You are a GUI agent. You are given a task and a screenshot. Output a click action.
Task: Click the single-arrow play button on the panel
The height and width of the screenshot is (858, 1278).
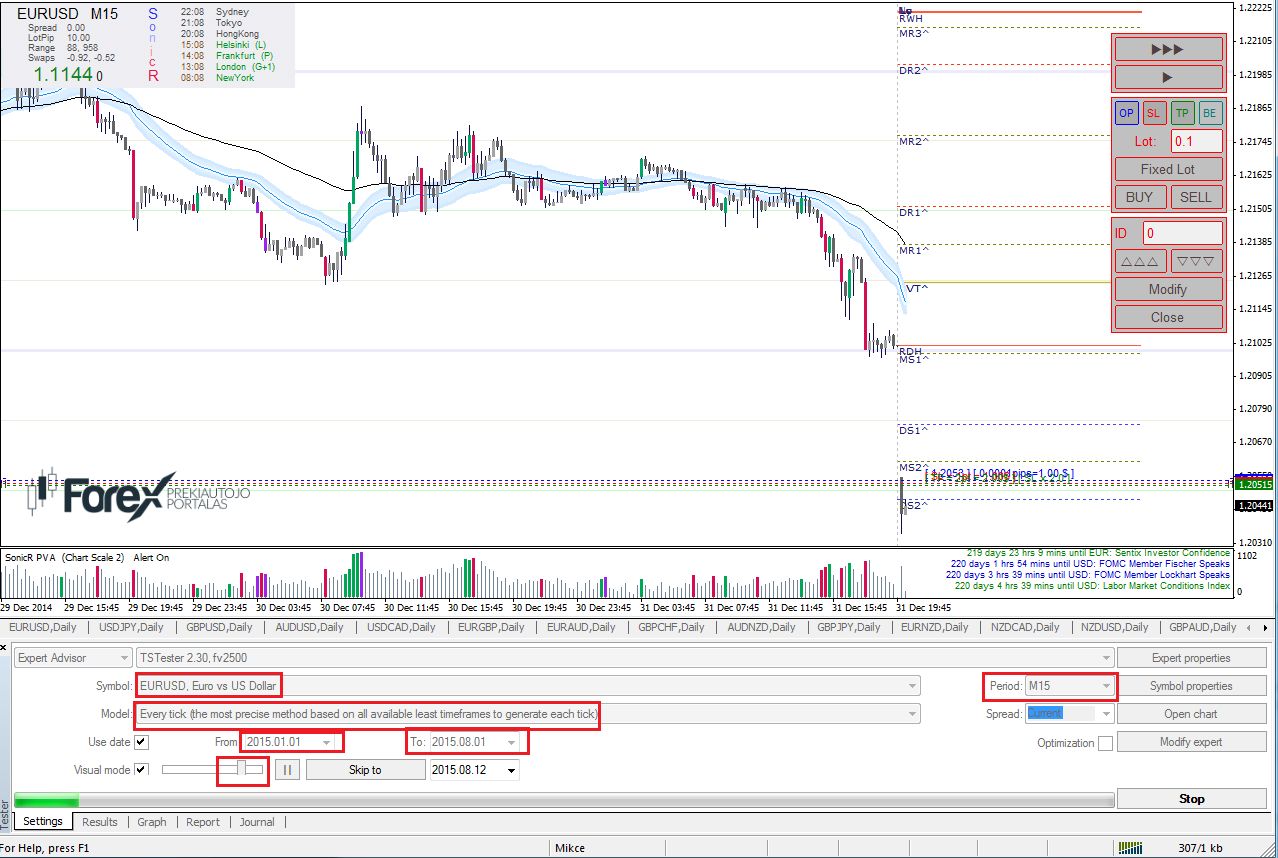click(x=1168, y=76)
